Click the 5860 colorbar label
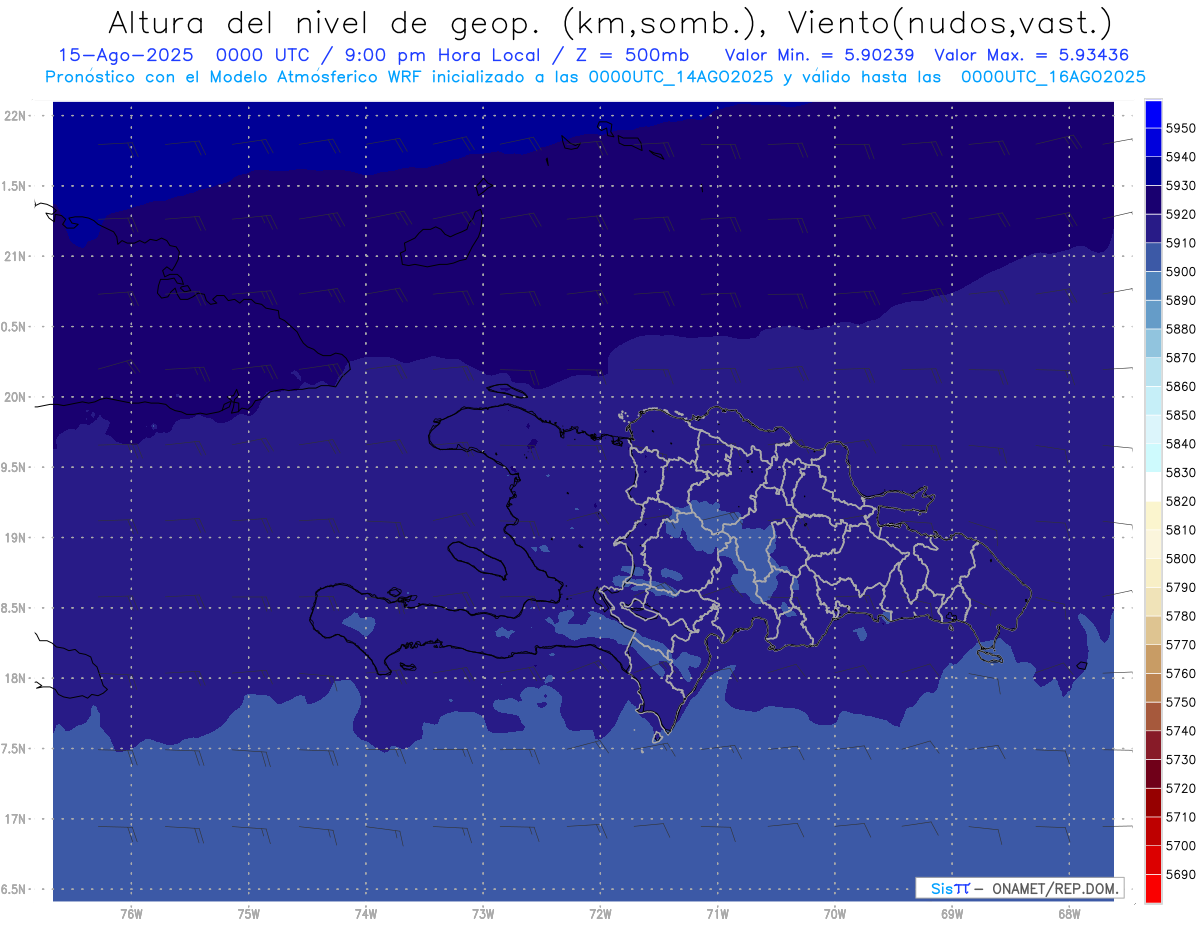Image resolution: width=1200 pixels, height=927 pixels. pyautogui.click(x=1180, y=386)
